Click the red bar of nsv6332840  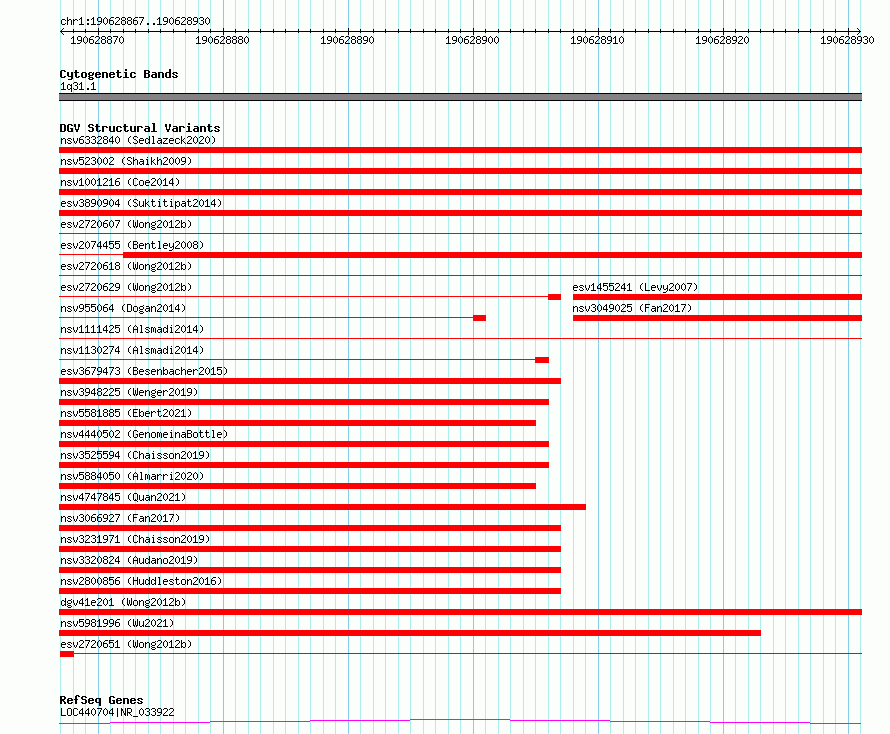pyautogui.click(x=460, y=150)
